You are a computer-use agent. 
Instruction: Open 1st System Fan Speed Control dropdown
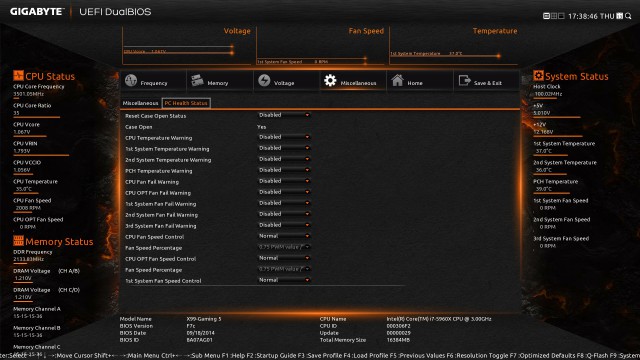click(x=284, y=281)
